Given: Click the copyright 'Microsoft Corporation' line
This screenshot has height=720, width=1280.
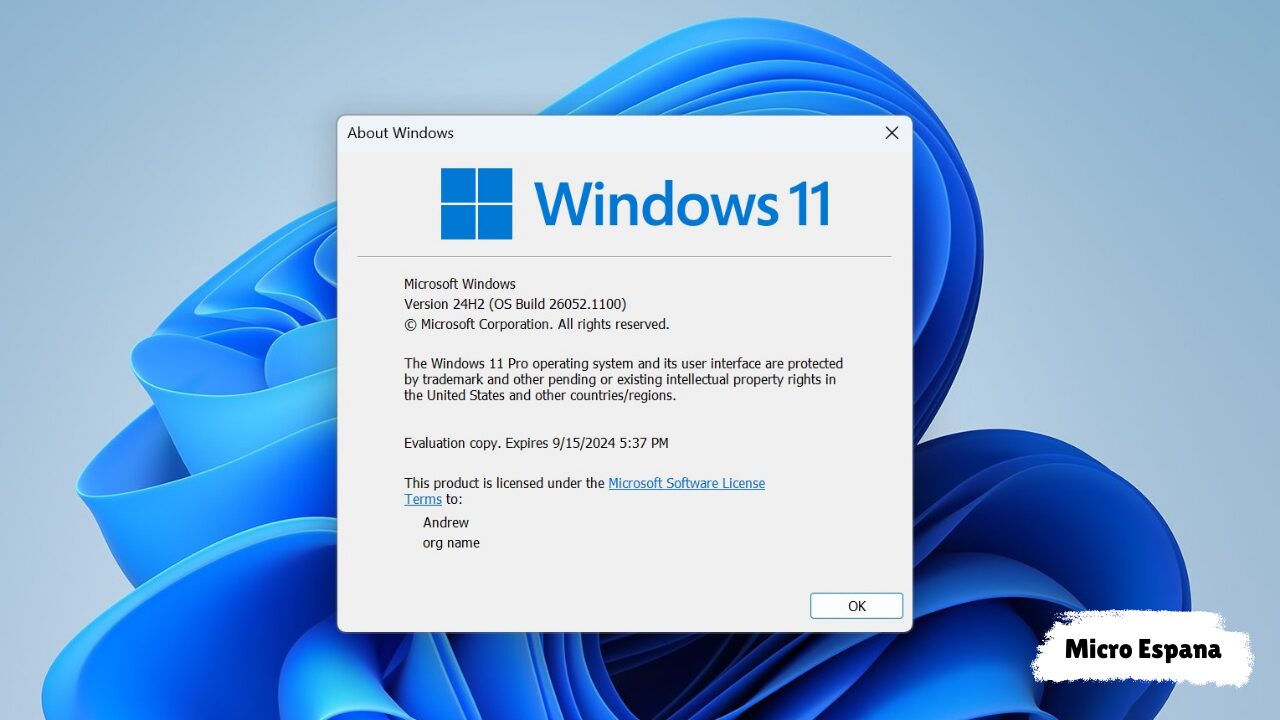Looking at the screenshot, I should tap(537, 324).
